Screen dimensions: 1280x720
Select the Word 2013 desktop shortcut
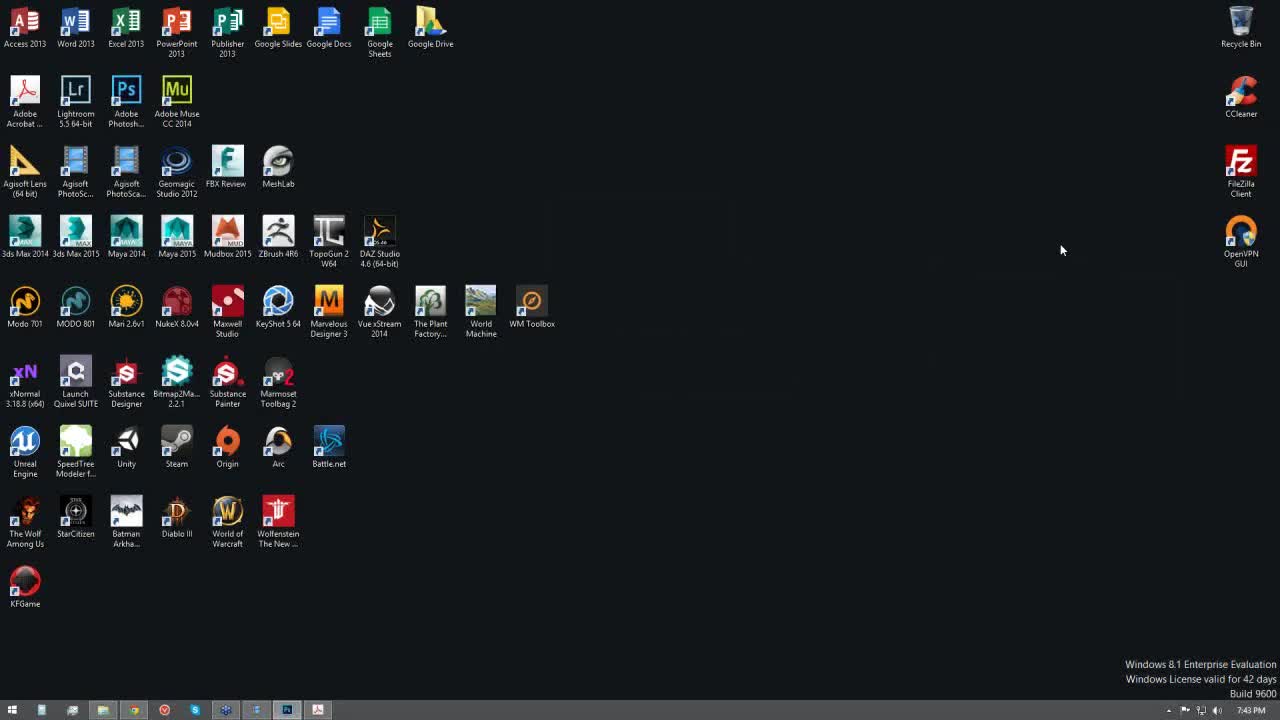coord(76,28)
